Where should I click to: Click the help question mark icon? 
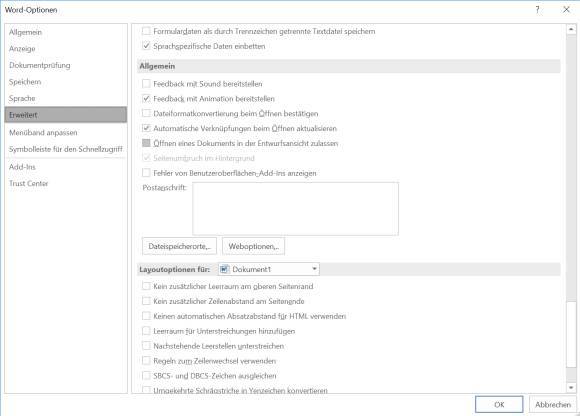point(537,10)
